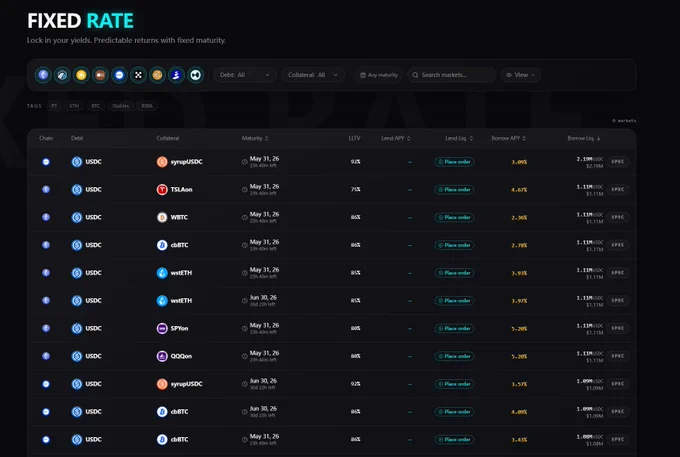Image resolution: width=680 pixels, height=457 pixels.
Task: Click the 4.67% borrow APY value
Action: [519, 190]
